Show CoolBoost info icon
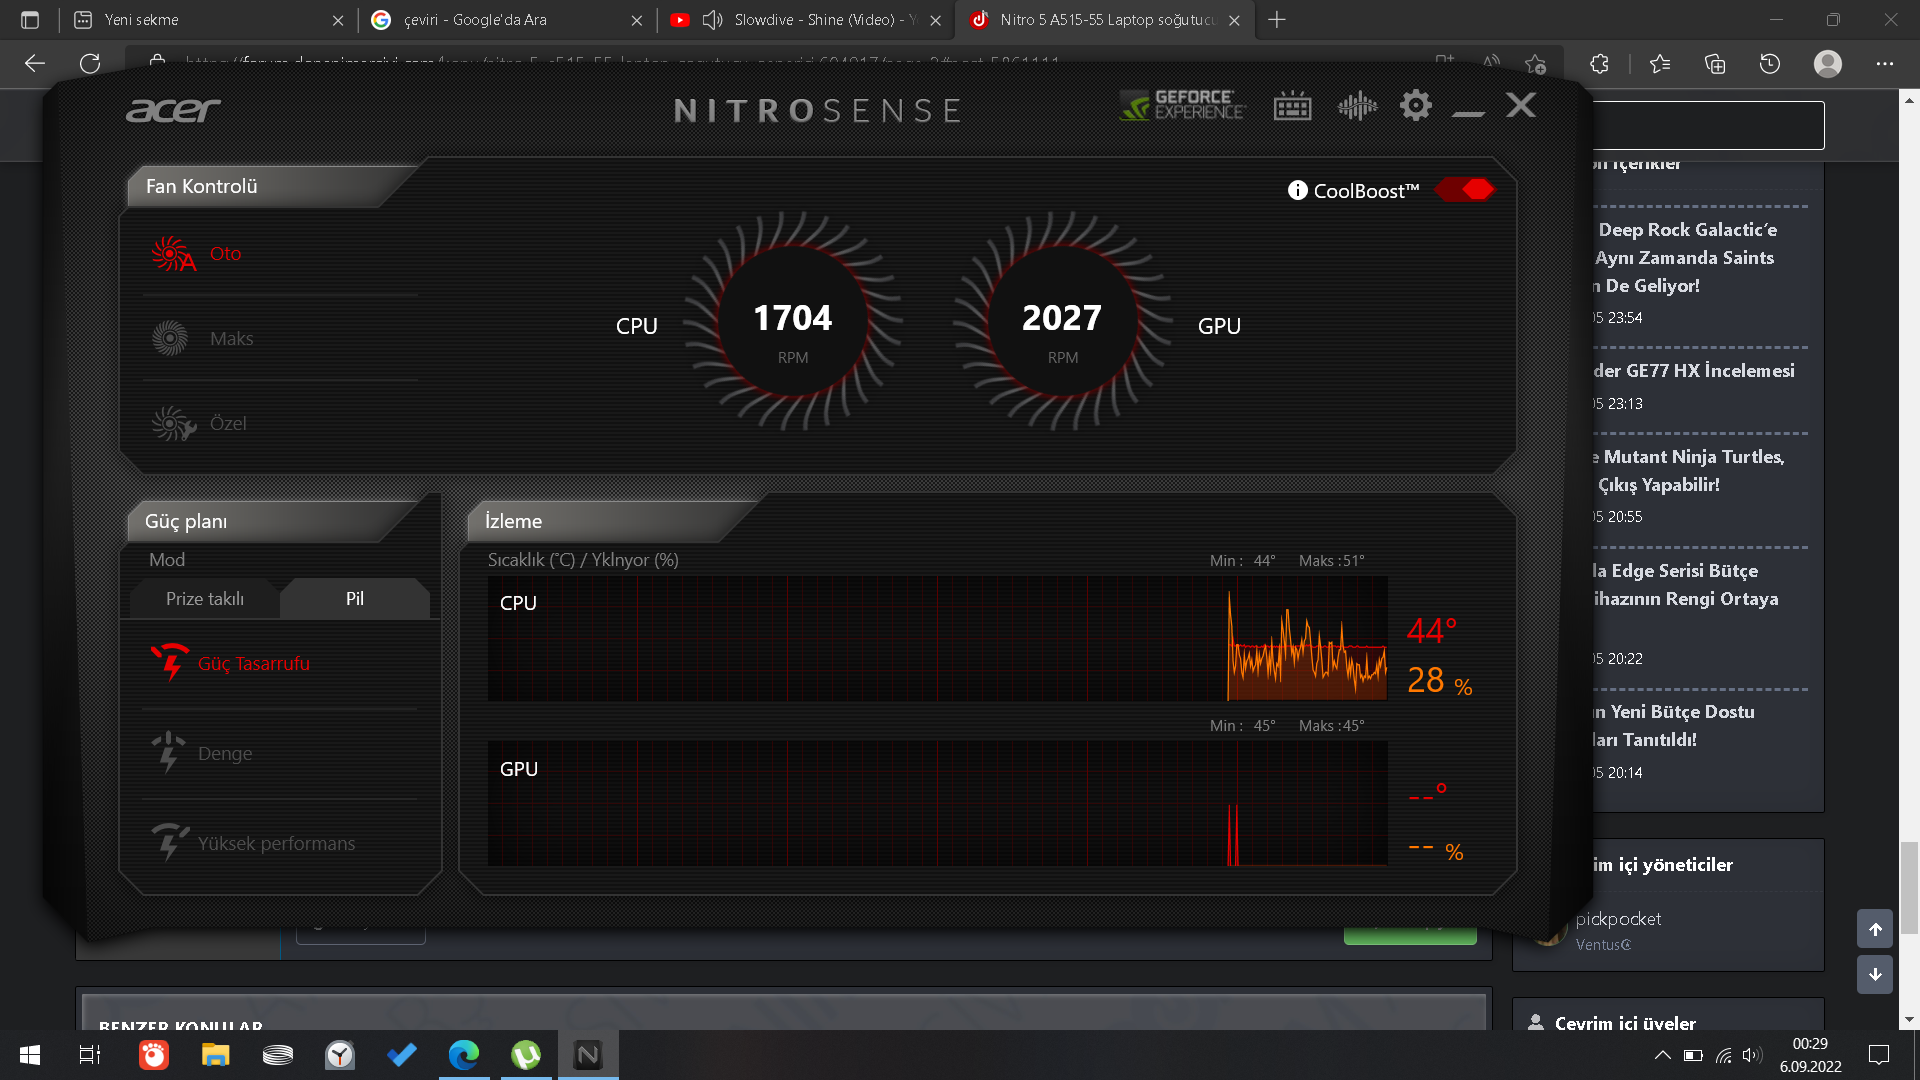Image resolution: width=1920 pixels, height=1080 pixels. pos(1298,190)
